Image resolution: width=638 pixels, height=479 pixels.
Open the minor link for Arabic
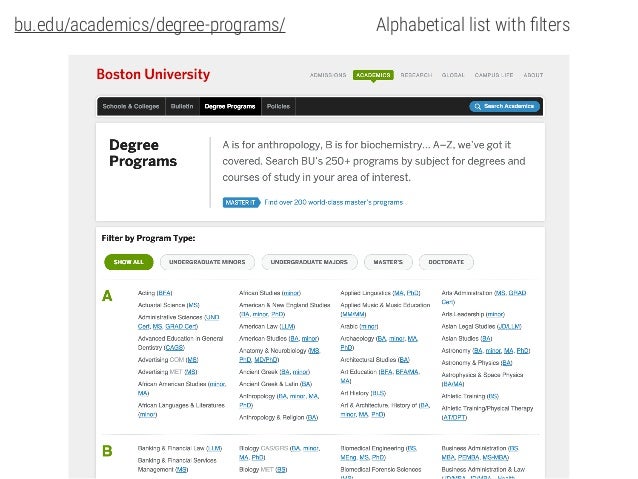coord(369,326)
